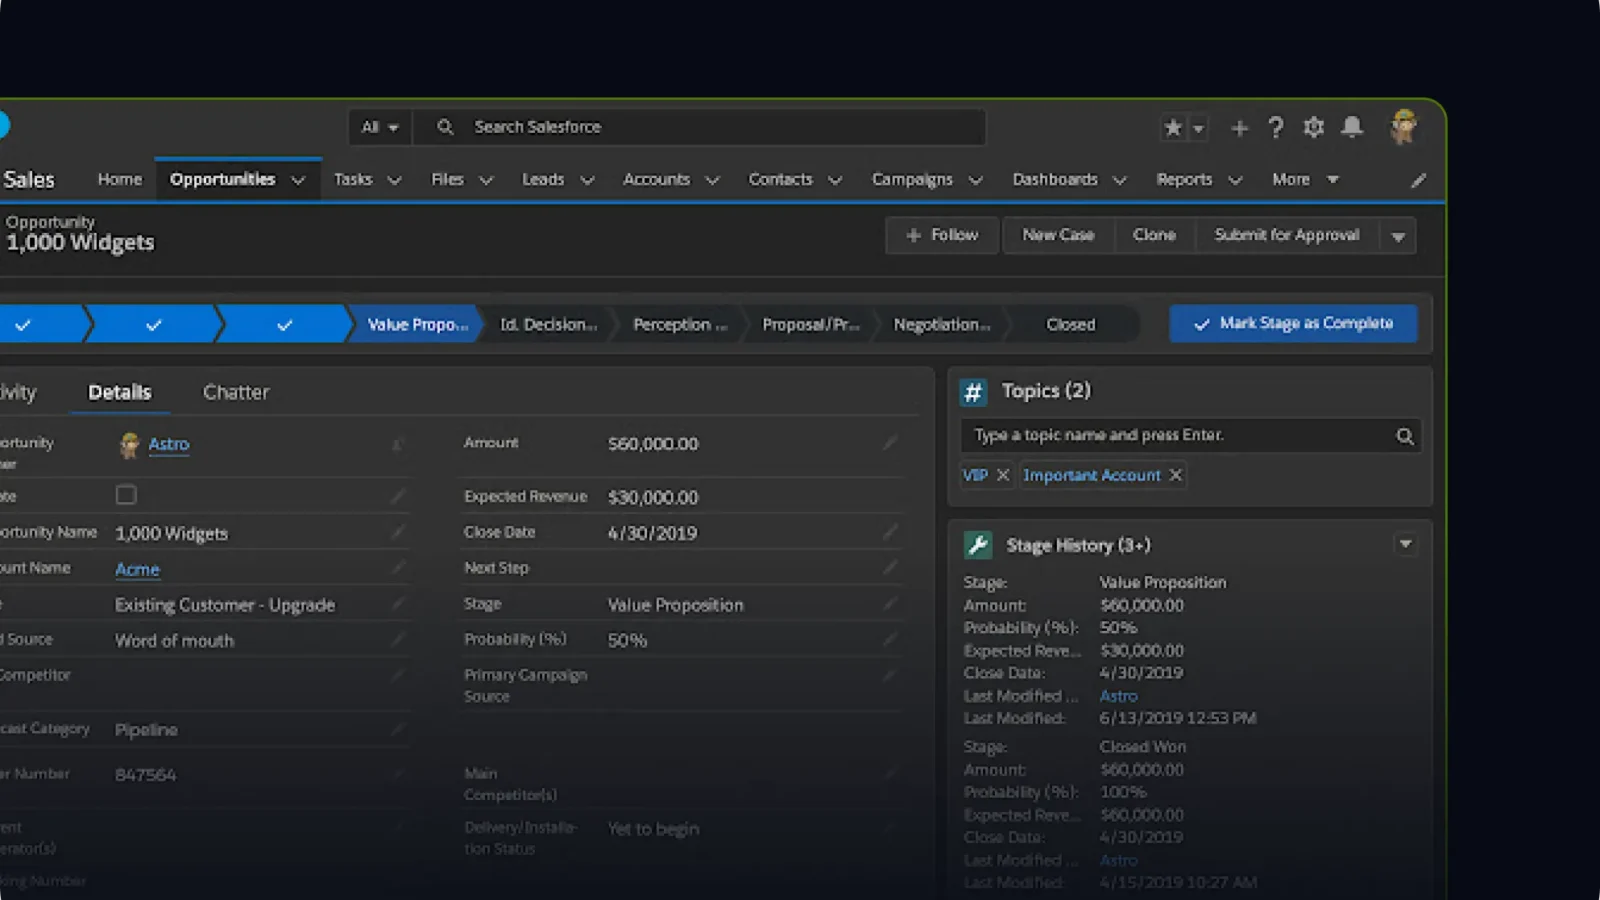
Task: Click Mark Stage as Complete button
Action: pyautogui.click(x=1293, y=324)
